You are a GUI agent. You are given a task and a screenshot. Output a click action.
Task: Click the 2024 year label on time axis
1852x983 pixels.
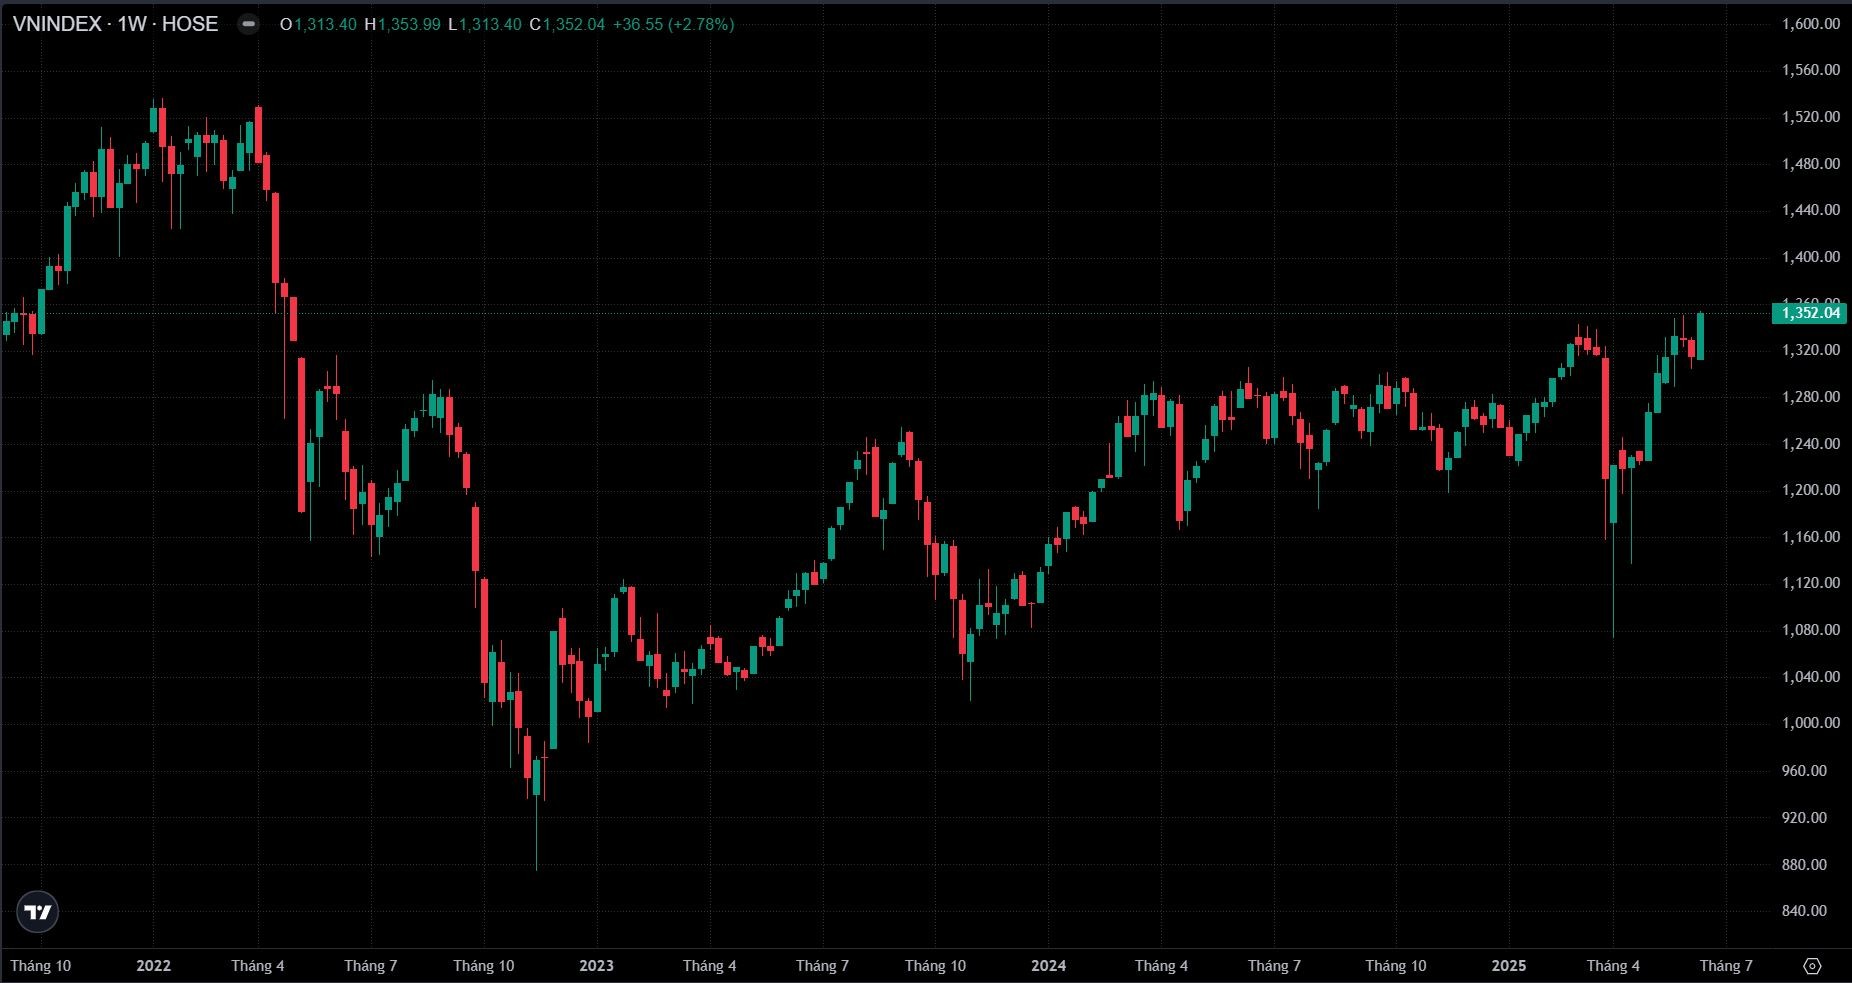(x=1049, y=966)
